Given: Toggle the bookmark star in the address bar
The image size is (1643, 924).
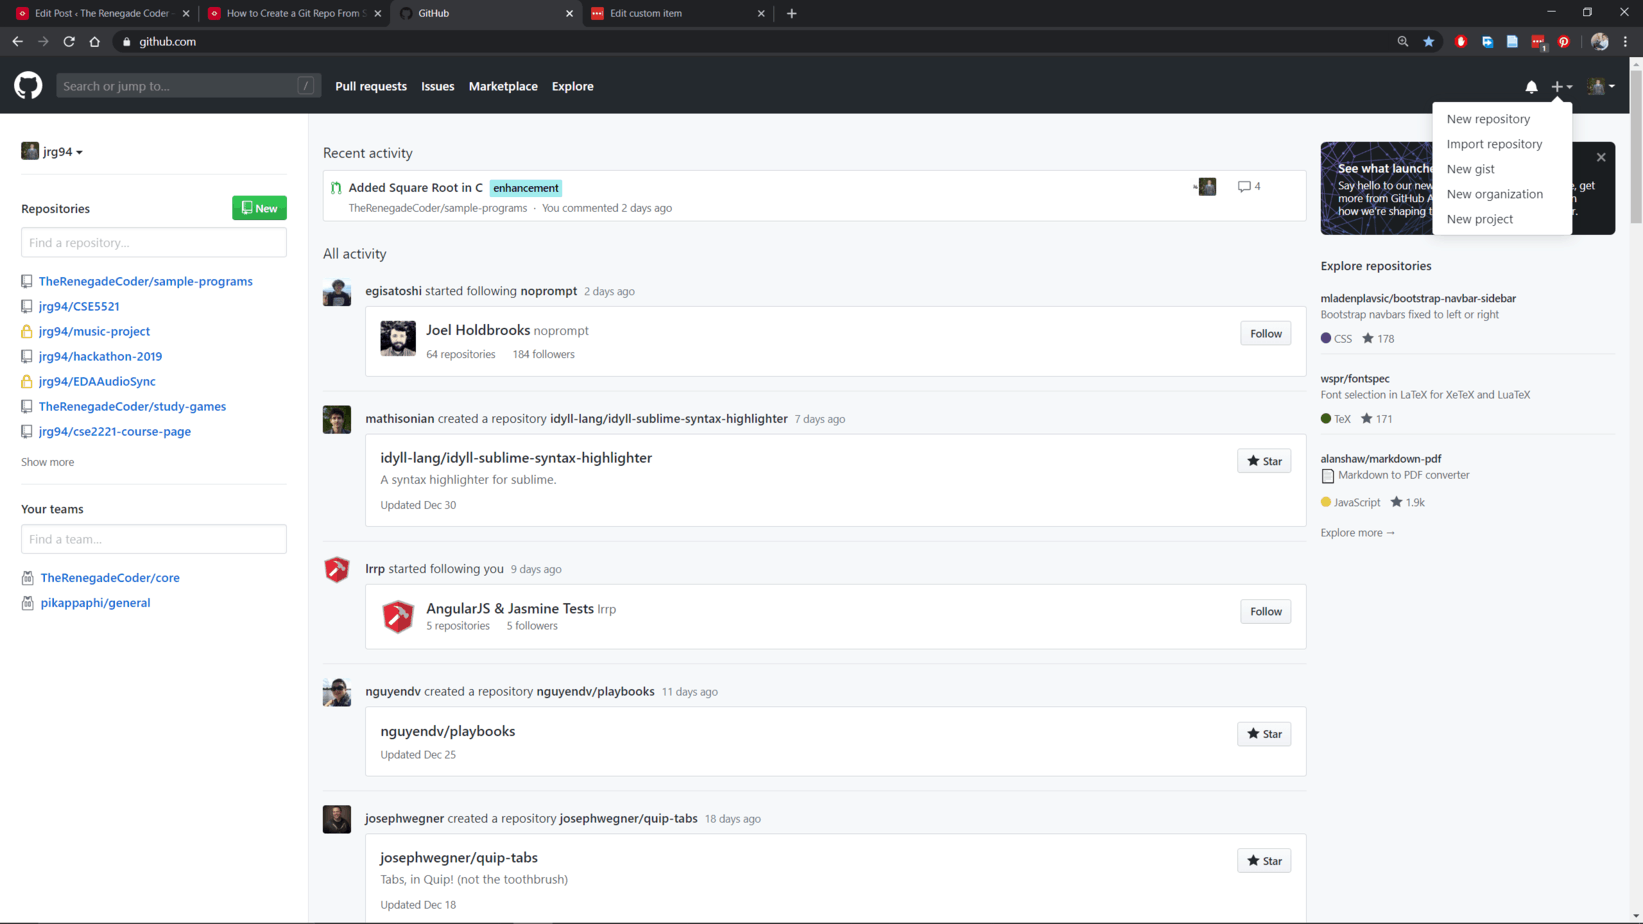Looking at the screenshot, I should click(1428, 41).
